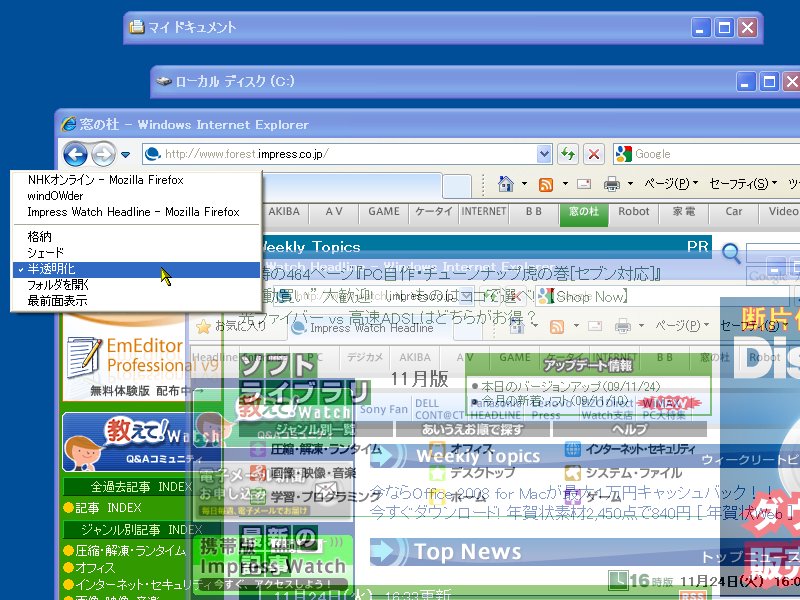This screenshot has width=800, height=600.
Task: Click the Stop loading red X icon
Action: [x=593, y=153]
